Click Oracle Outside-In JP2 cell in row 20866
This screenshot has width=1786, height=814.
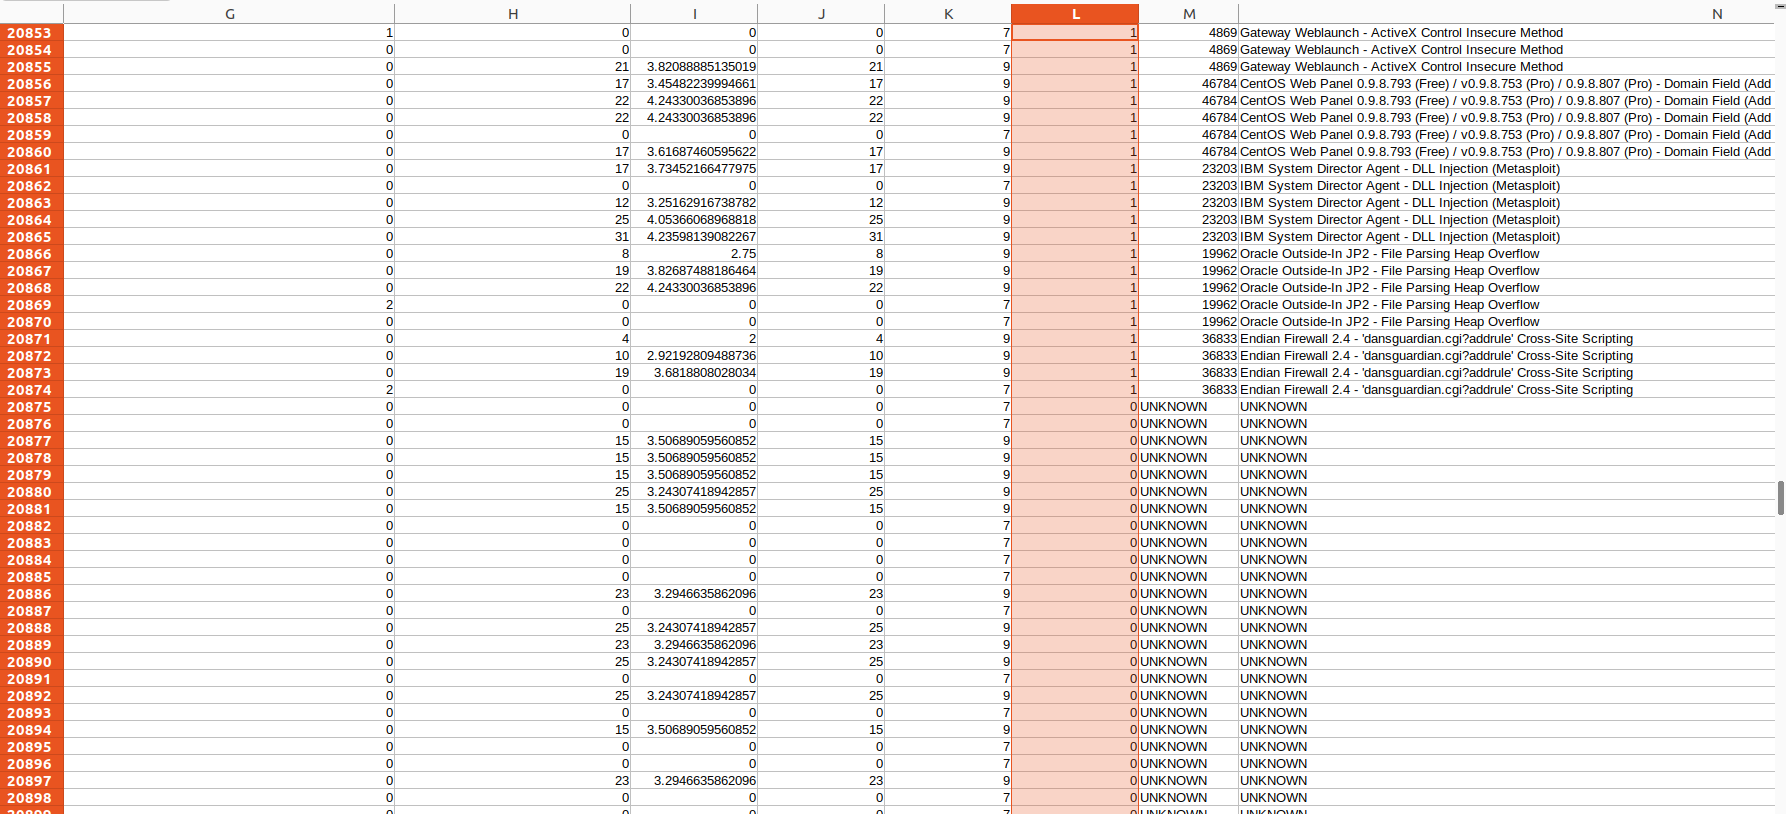[x=1389, y=254]
